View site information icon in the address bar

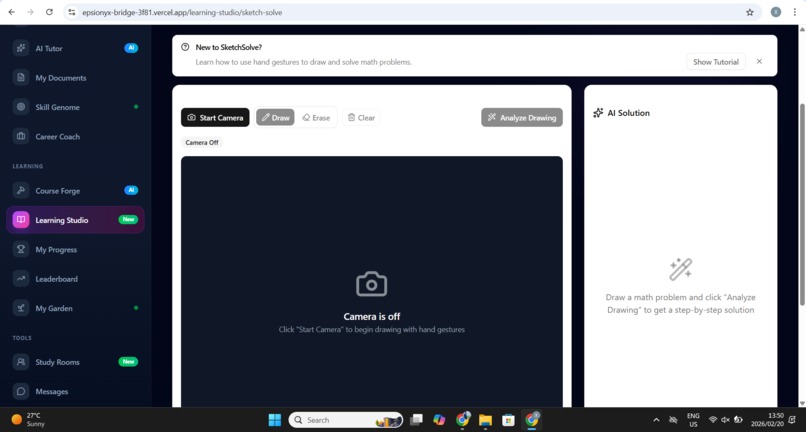click(x=72, y=12)
